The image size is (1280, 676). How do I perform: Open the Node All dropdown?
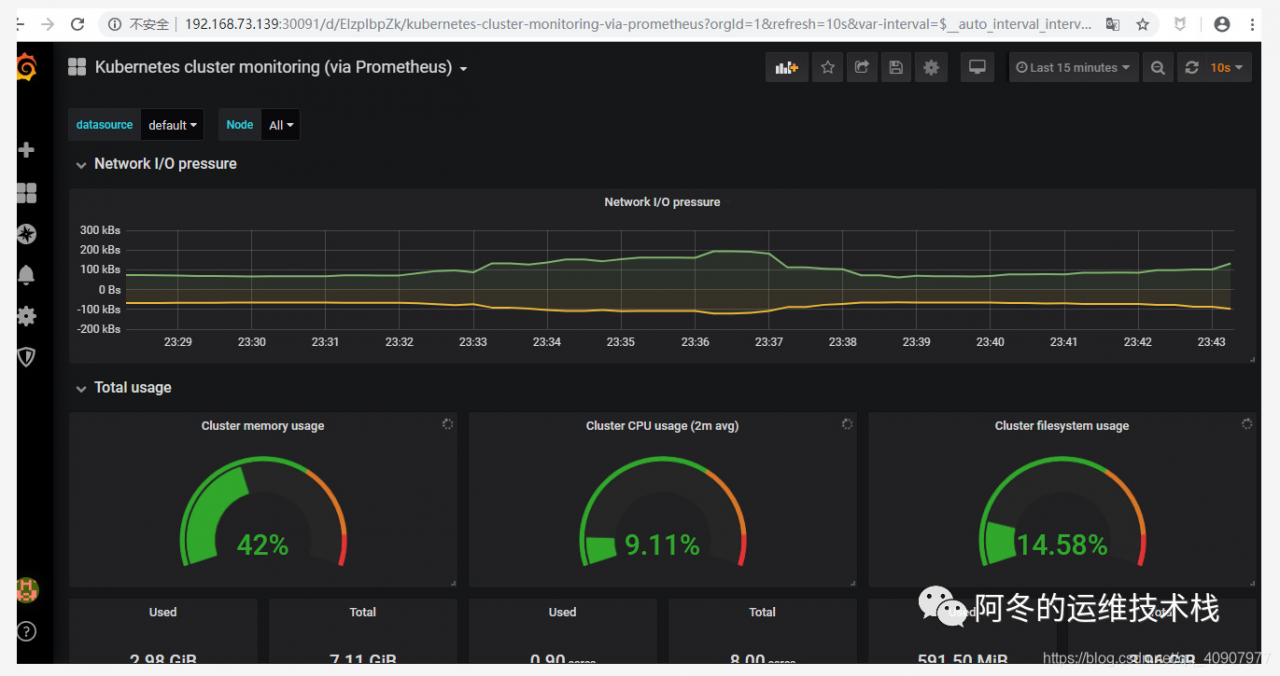280,125
